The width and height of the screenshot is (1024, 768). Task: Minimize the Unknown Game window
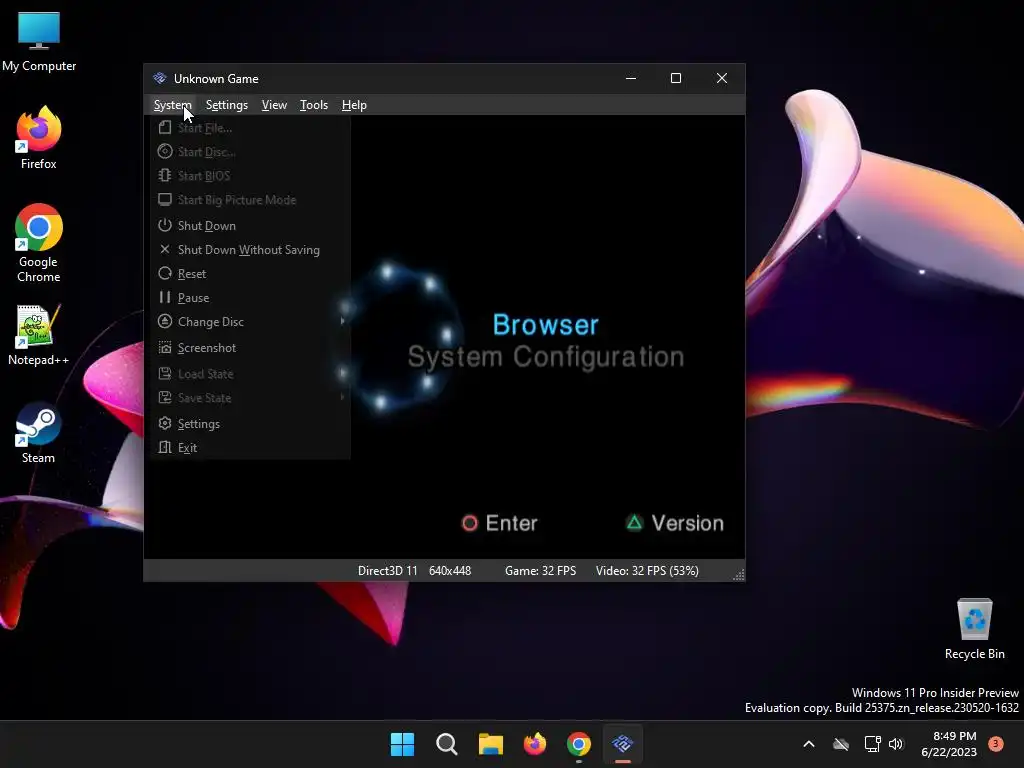coord(631,78)
